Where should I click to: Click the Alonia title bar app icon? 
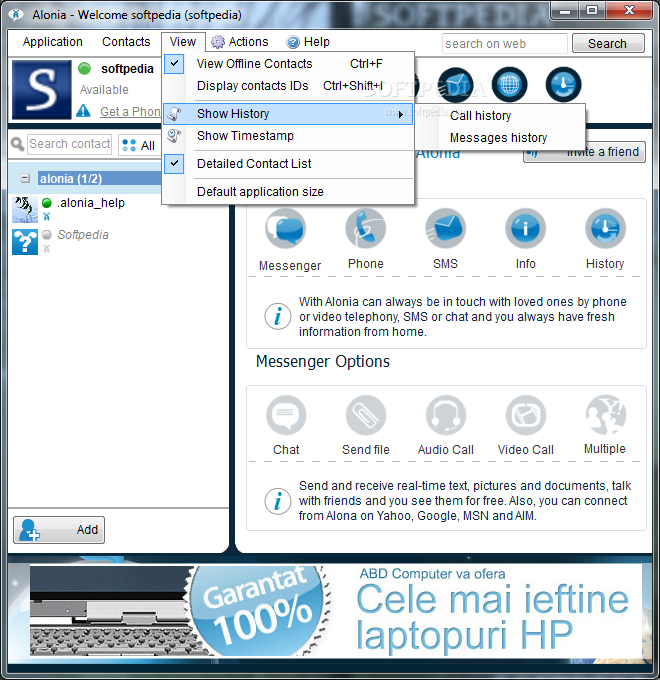tap(16, 14)
